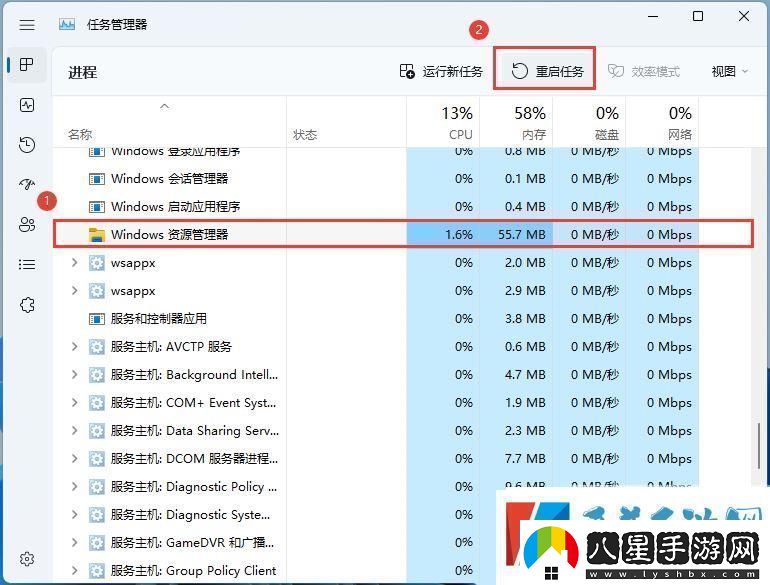Viewport: 770px width, 585px height.
Task: Open the Services puzzle sidebar icon
Action: click(28, 305)
